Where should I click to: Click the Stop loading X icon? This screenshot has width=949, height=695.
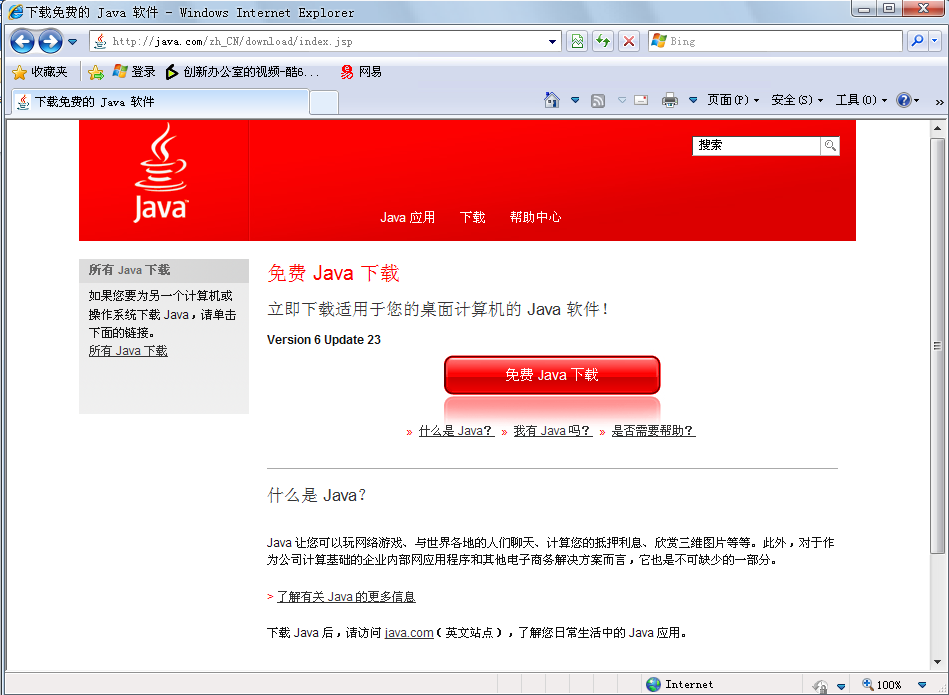click(629, 41)
